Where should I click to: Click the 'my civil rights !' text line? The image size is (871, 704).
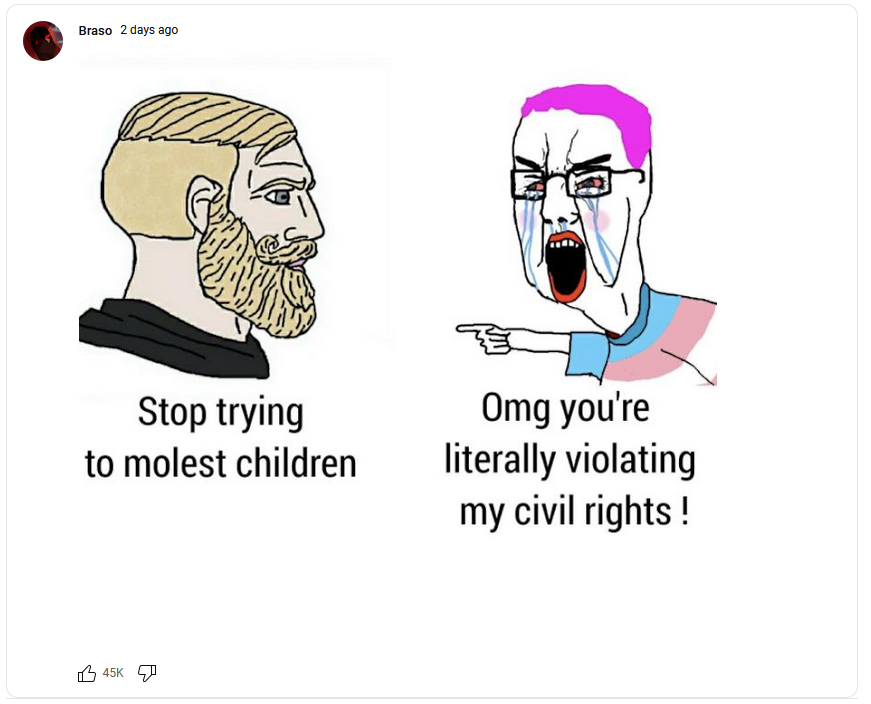tap(574, 512)
